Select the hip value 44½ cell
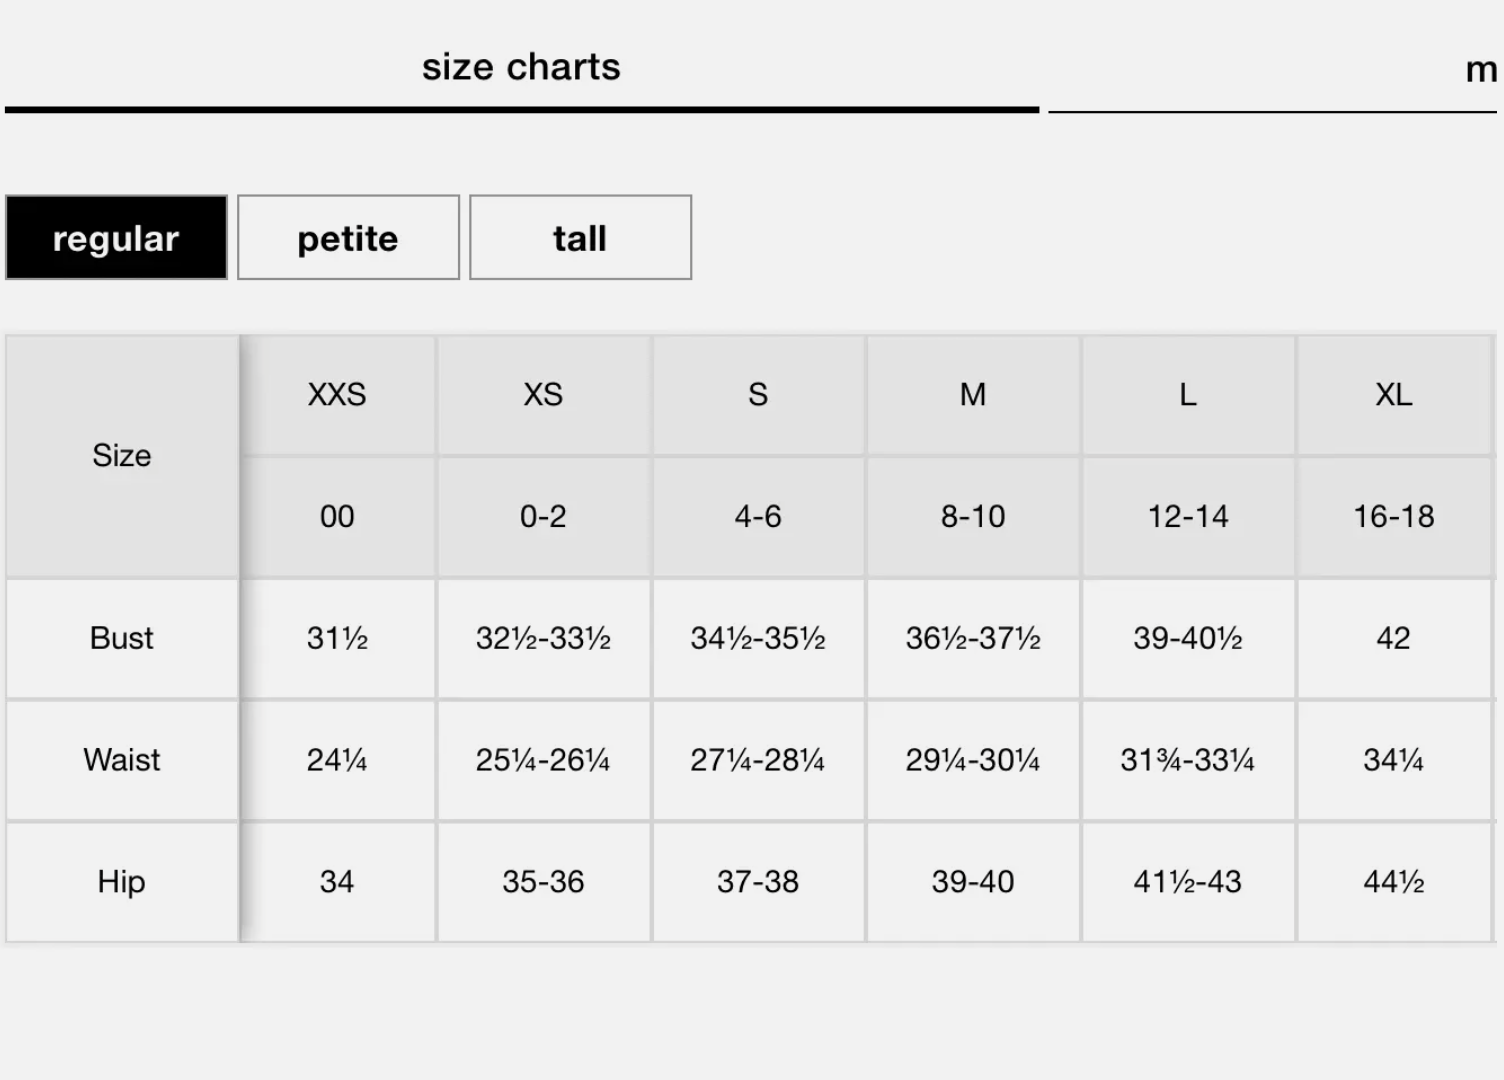The width and height of the screenshot is (1504, 1080). click(1394, 882)
